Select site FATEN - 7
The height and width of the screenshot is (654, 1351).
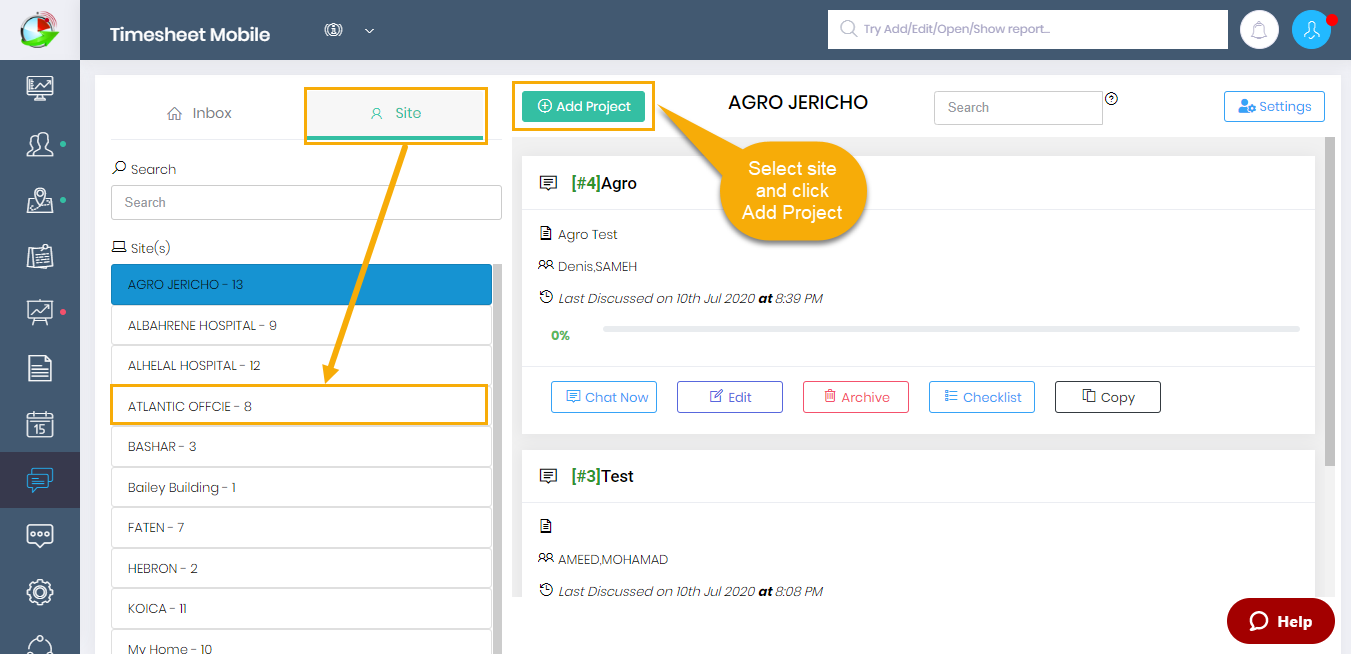[x=301, y=528]
